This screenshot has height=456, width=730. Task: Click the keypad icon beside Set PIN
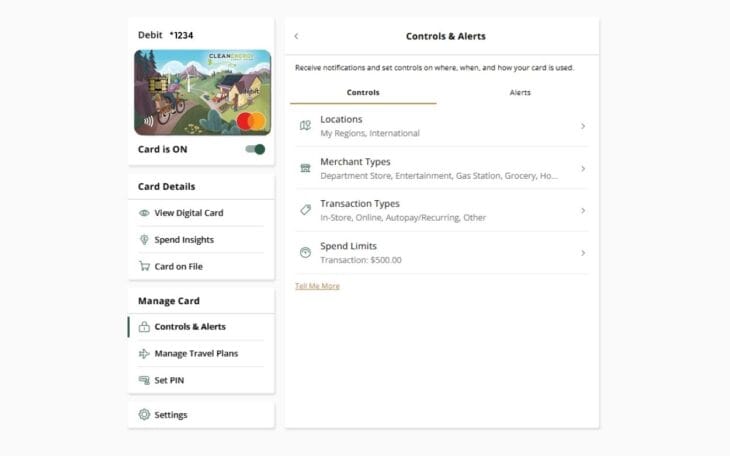click(144, 381)
